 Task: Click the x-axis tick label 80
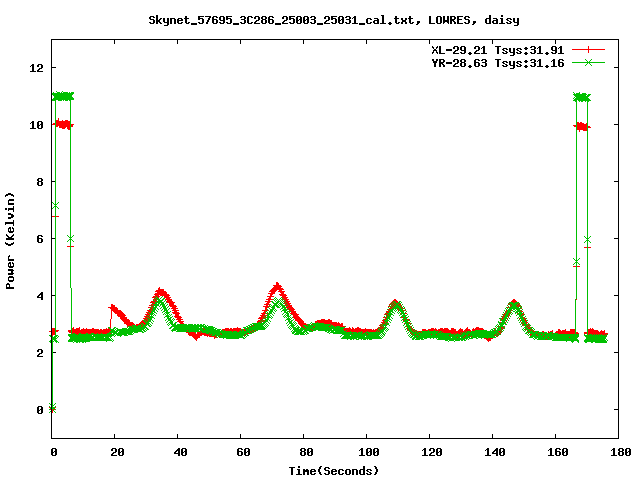pyautogui.click(x=306, y=452)
